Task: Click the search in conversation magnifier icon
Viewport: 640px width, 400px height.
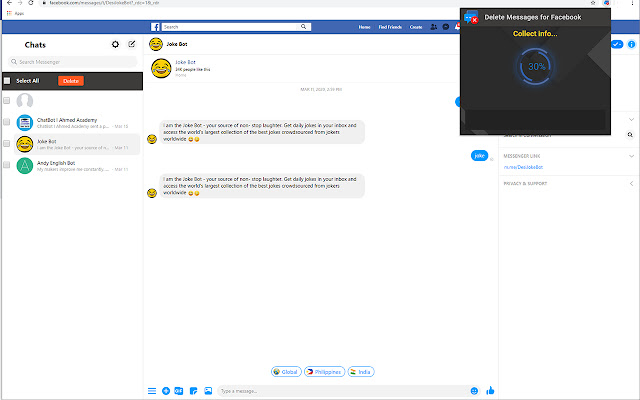Action: click(x=630, y=135)
